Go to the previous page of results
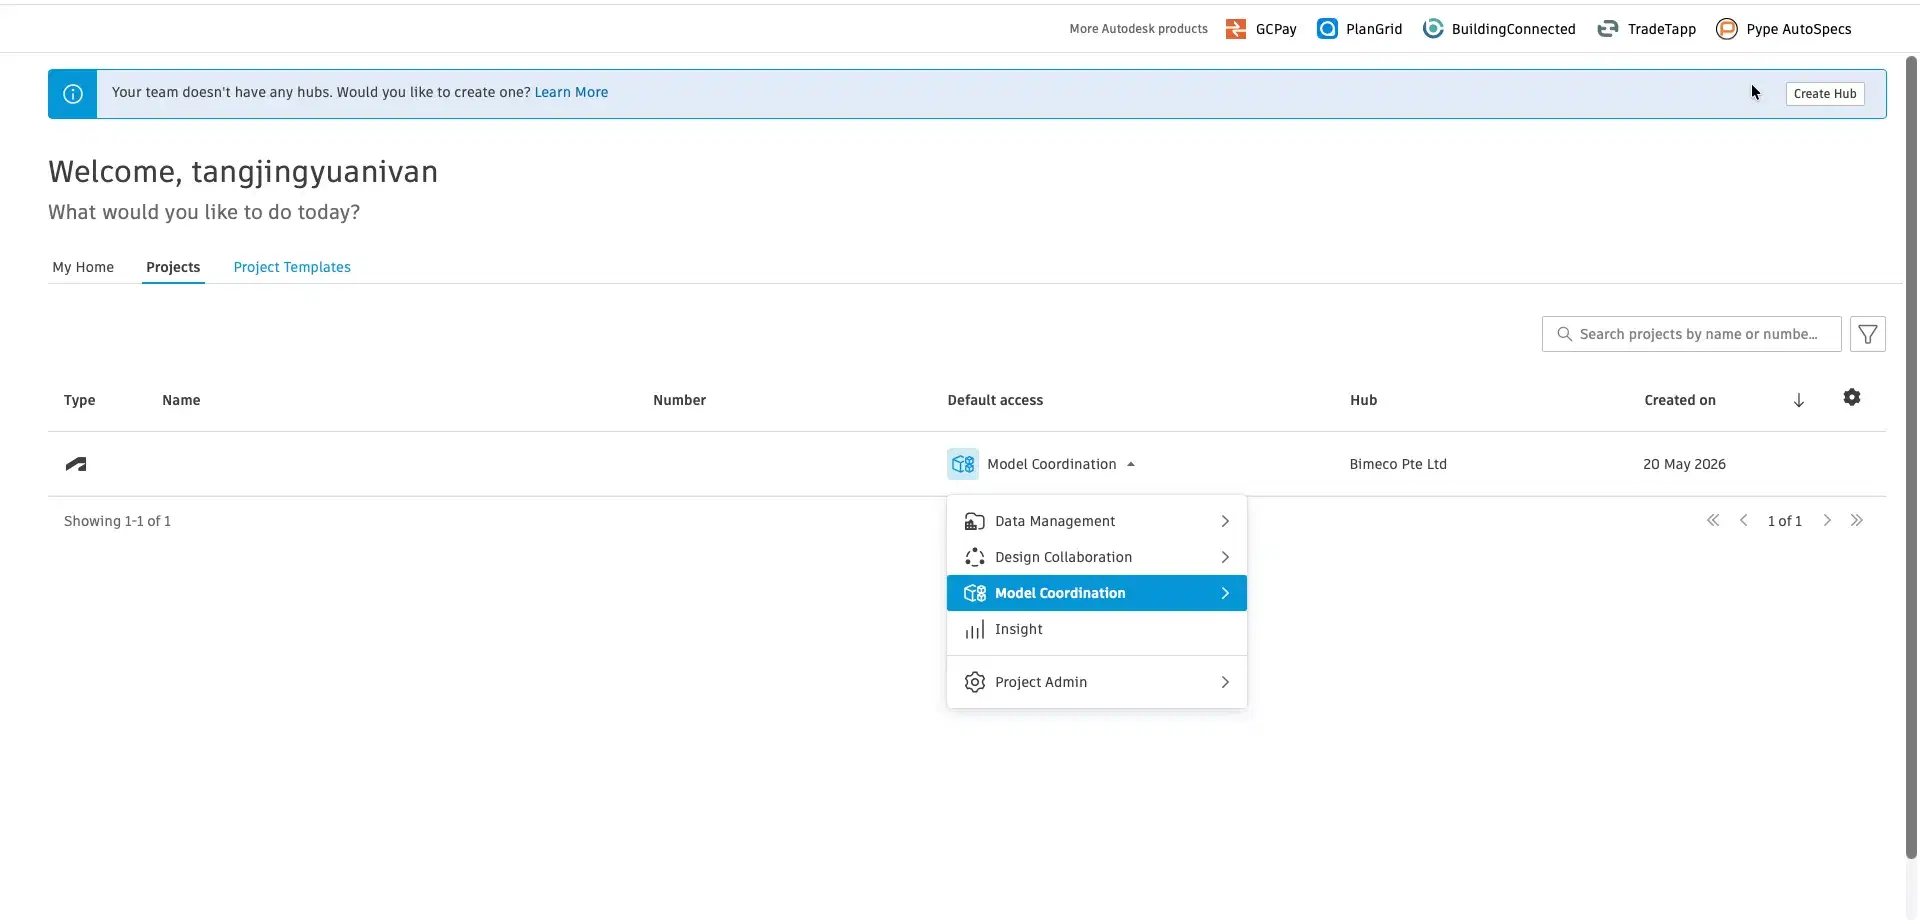 [1743, 520]
